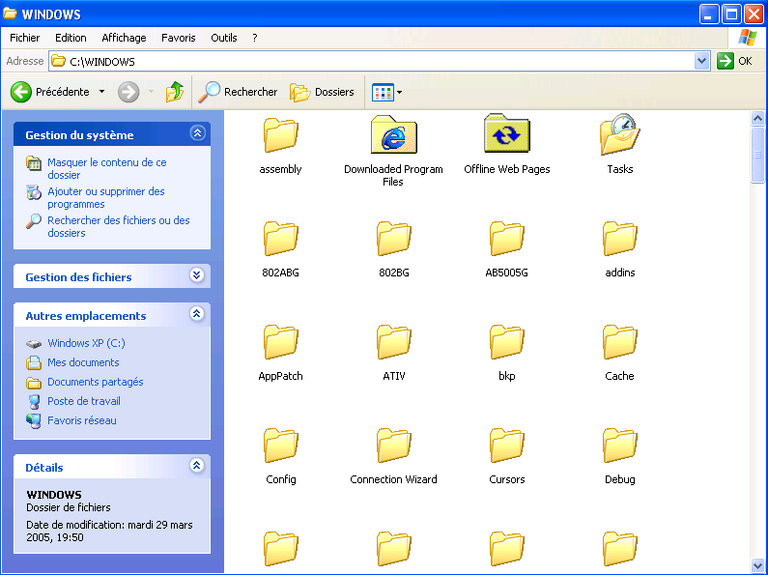This screenshot has width=768, height=575.
Task: Open the view mode (Affichage) dropdown
Action: [387, 92]
